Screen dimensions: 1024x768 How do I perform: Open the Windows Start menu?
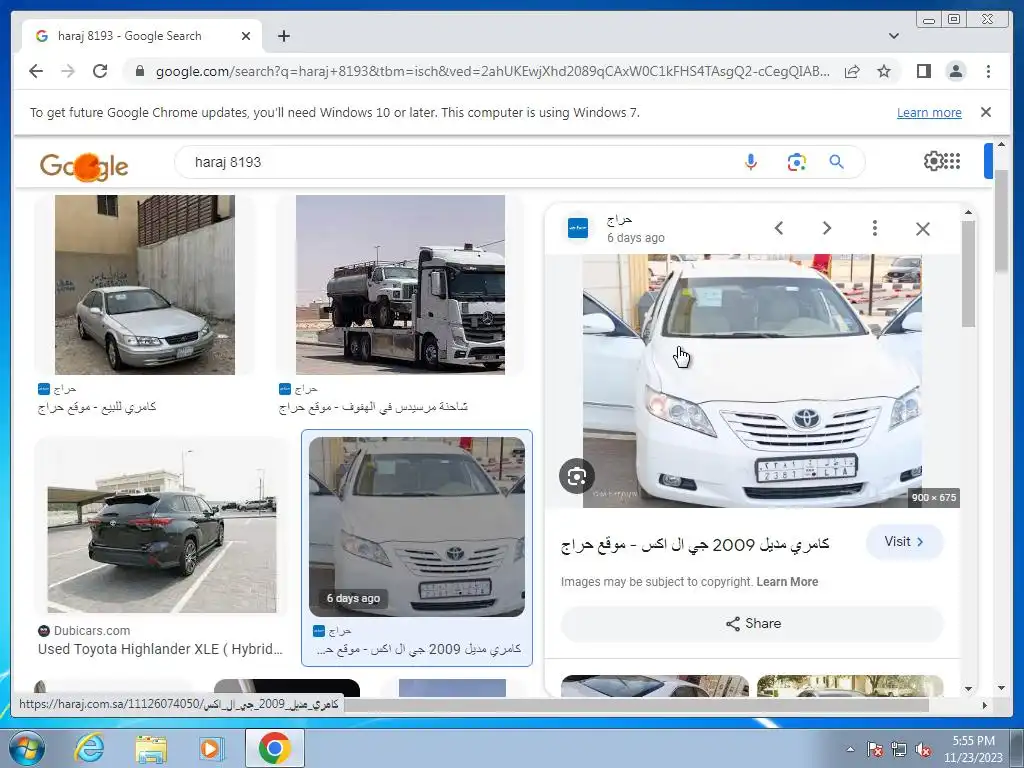point(27,748)
